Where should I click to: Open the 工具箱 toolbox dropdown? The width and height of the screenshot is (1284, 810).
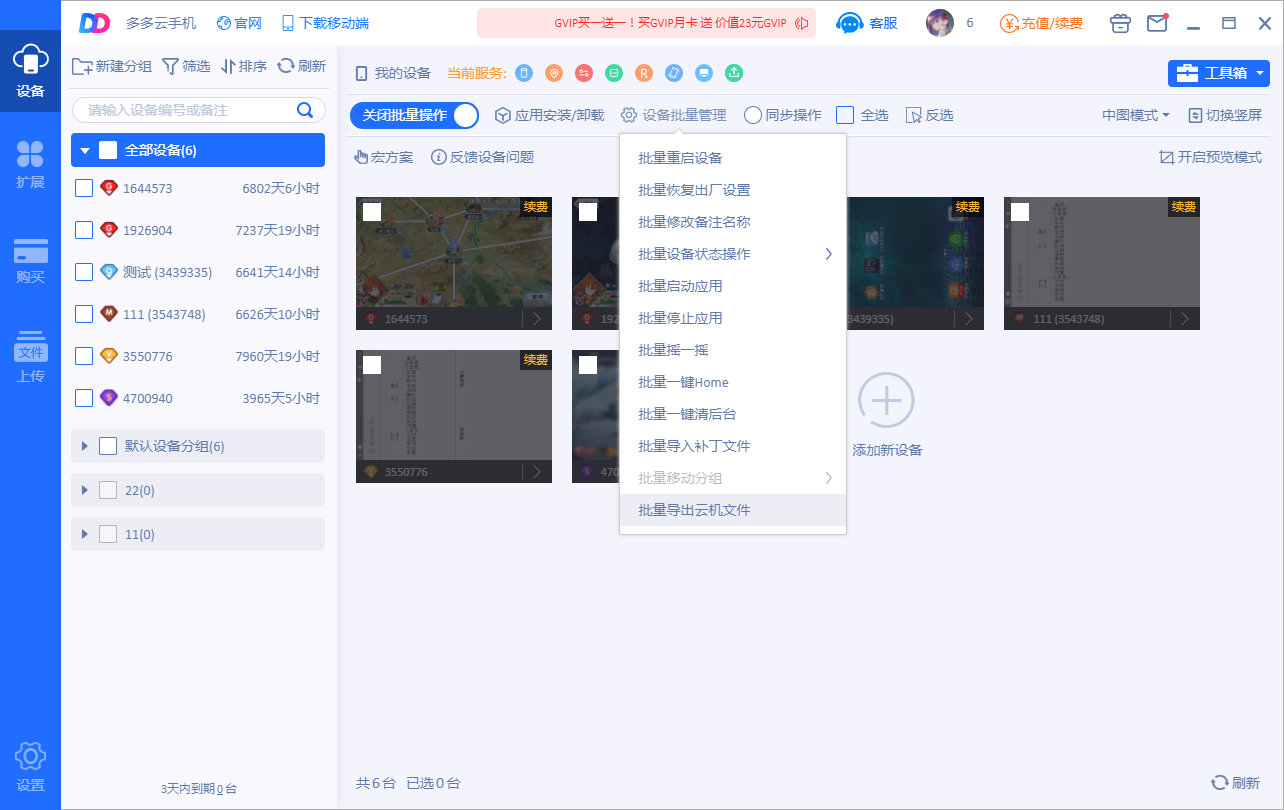click(x=1218, y=73)
